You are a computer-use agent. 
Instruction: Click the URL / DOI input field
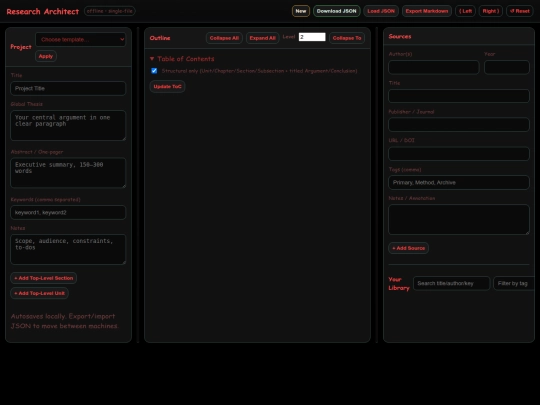pyautogui.click(x=459, y=154)
